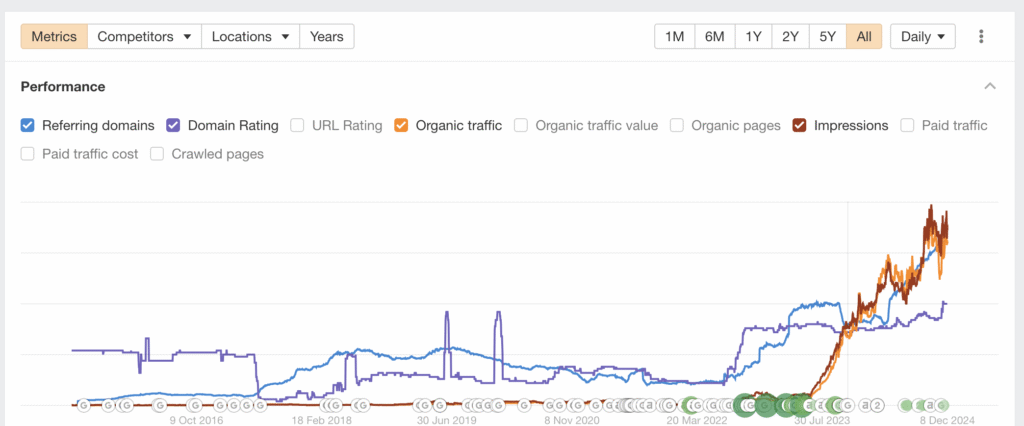Hide the Impressions line via checkbox

coord(800,126)
